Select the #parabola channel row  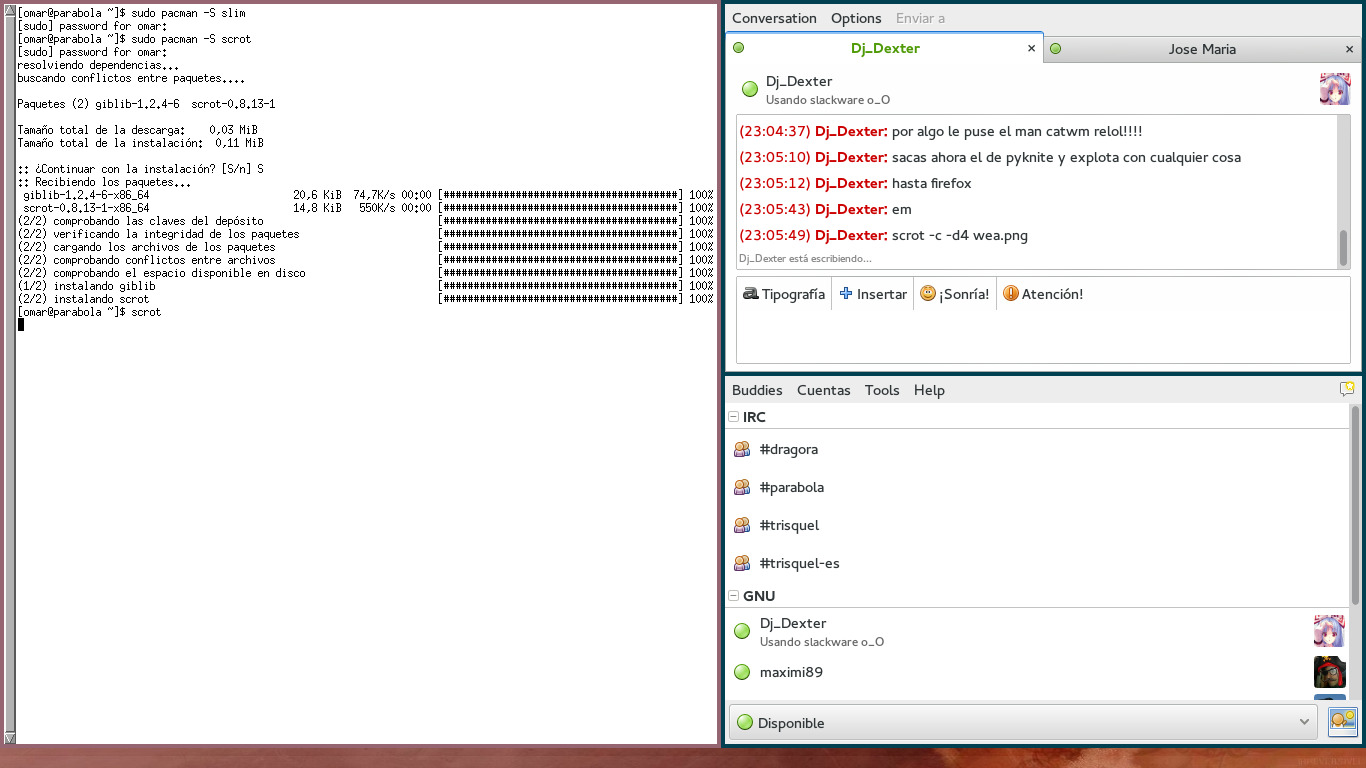[1037, 487]
